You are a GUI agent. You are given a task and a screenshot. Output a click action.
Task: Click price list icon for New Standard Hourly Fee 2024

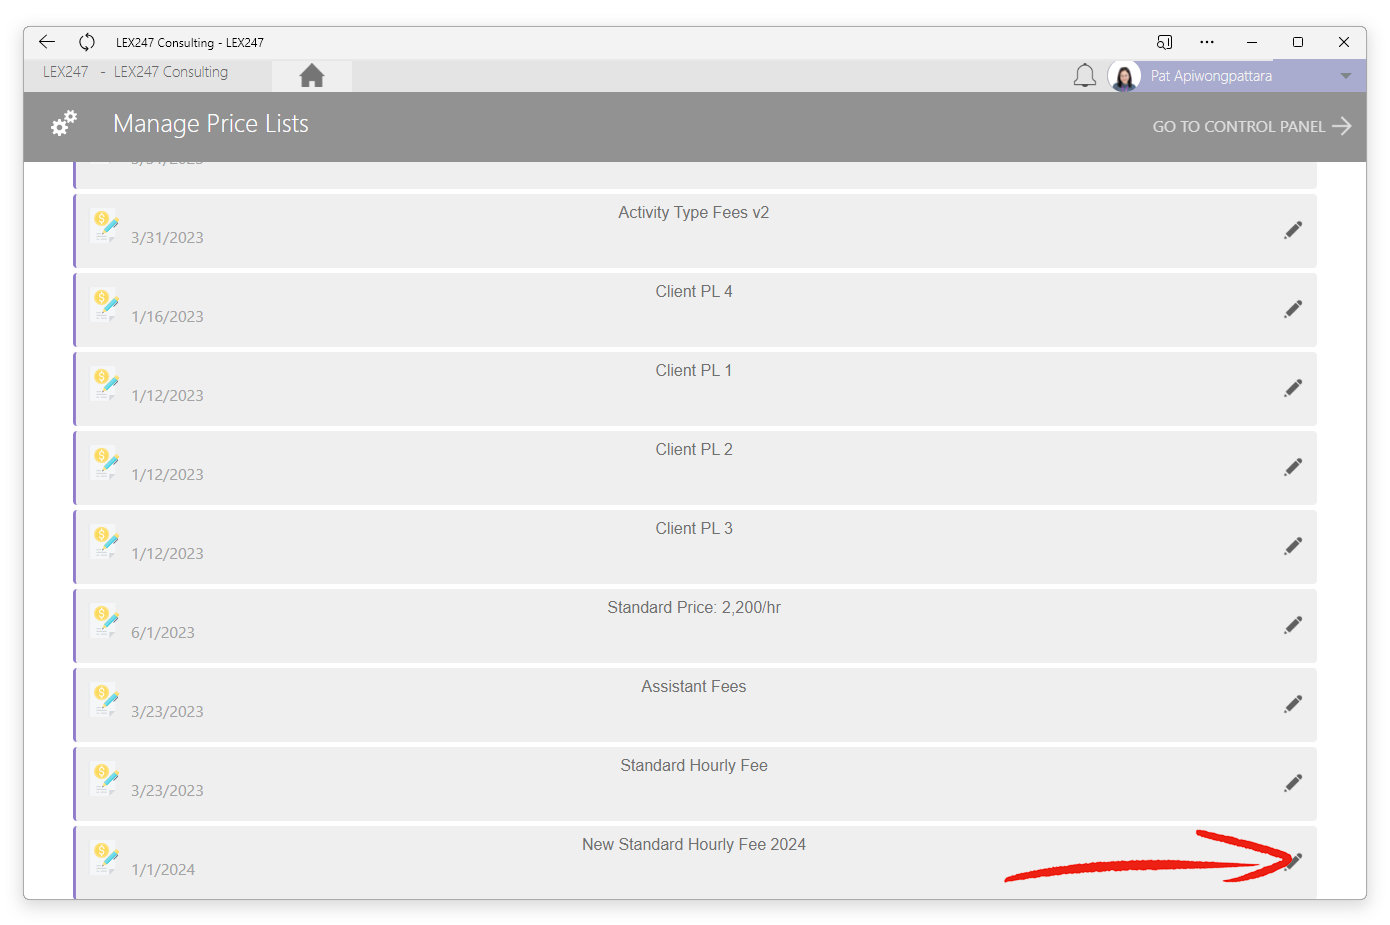(104, 857)
